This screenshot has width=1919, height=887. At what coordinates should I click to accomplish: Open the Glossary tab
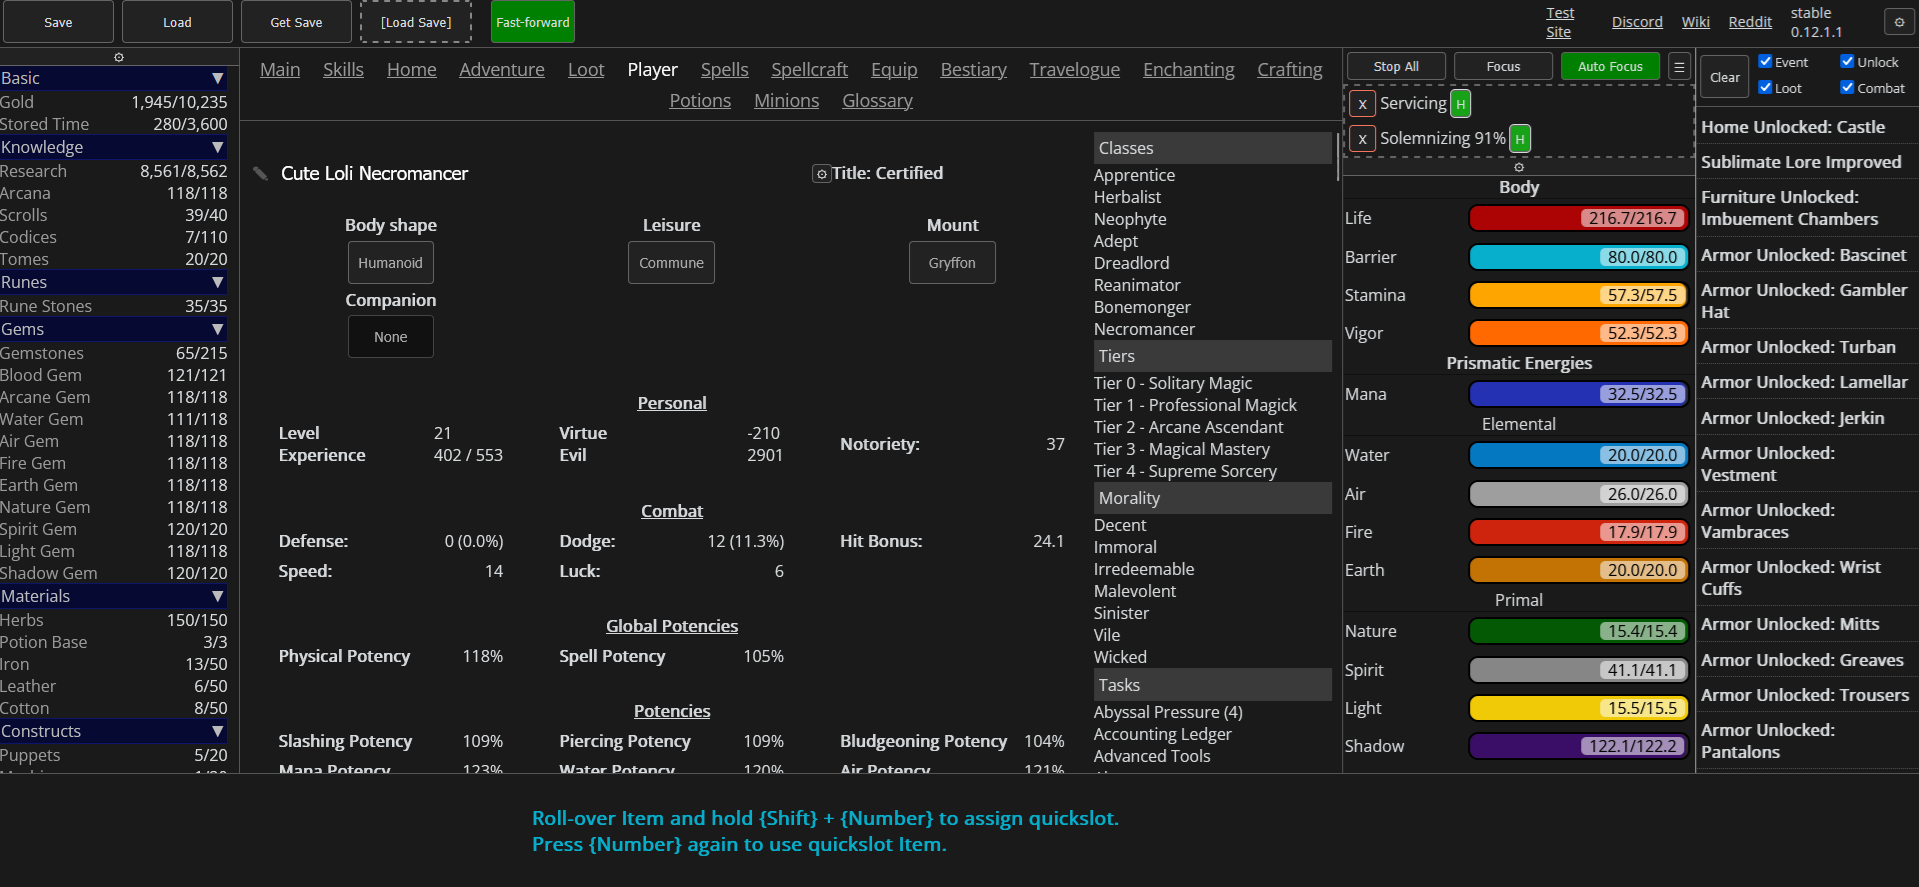pyautogui.click(x=877, y=101)
